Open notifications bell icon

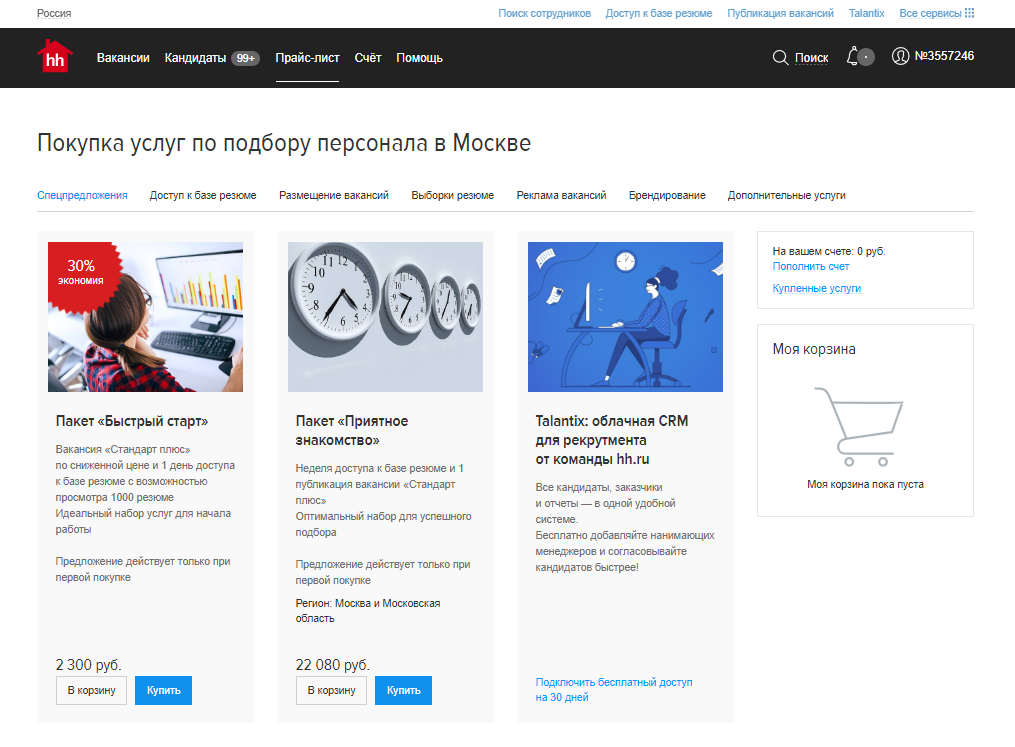tap(853, 56)
